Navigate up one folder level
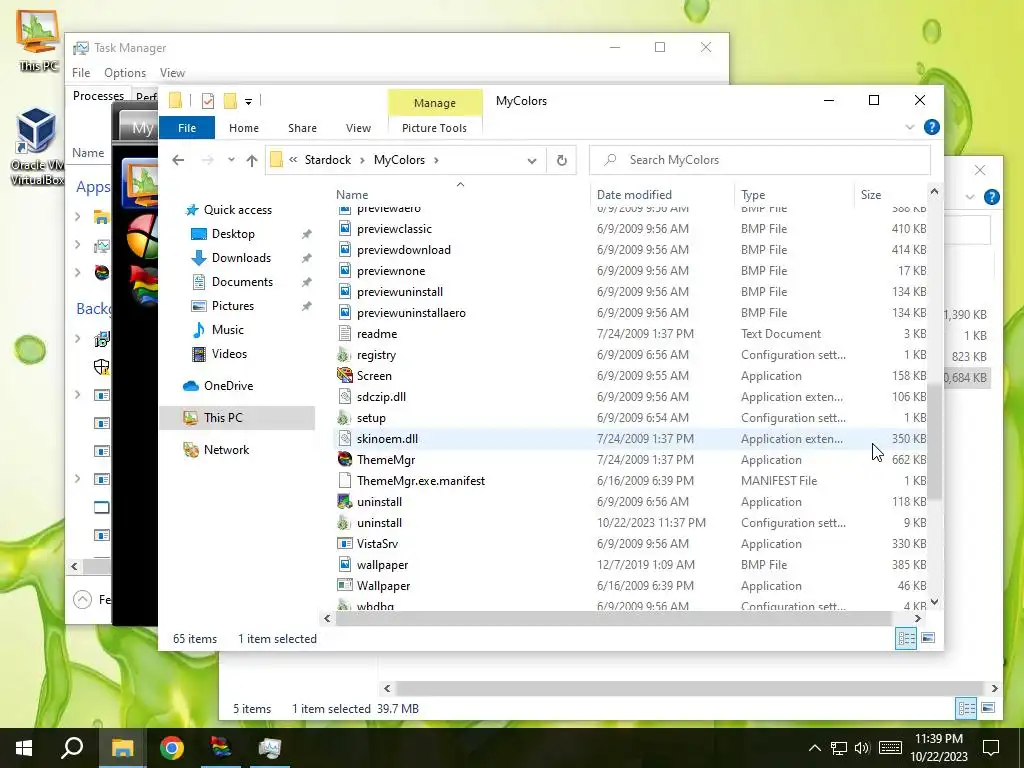1024x768 pixels. click(252, 160)
